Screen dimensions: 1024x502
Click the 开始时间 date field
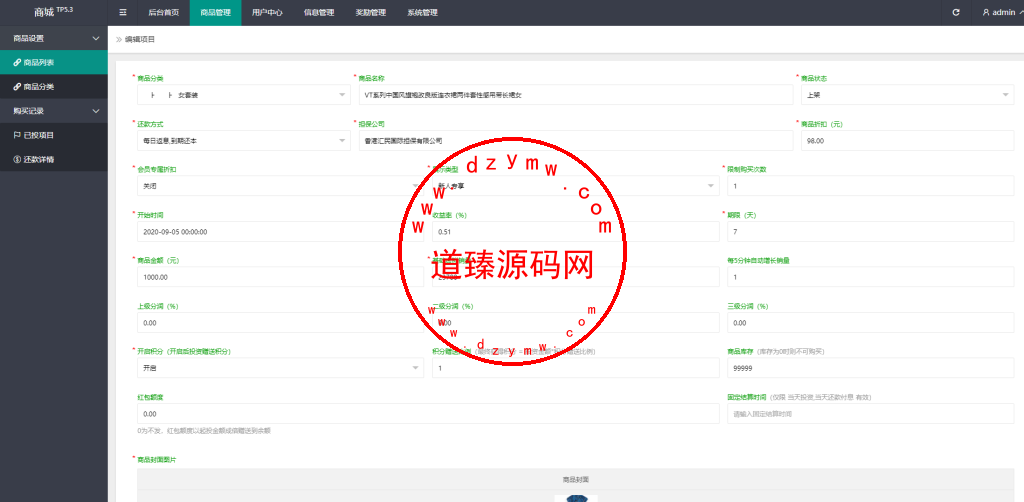280,232
